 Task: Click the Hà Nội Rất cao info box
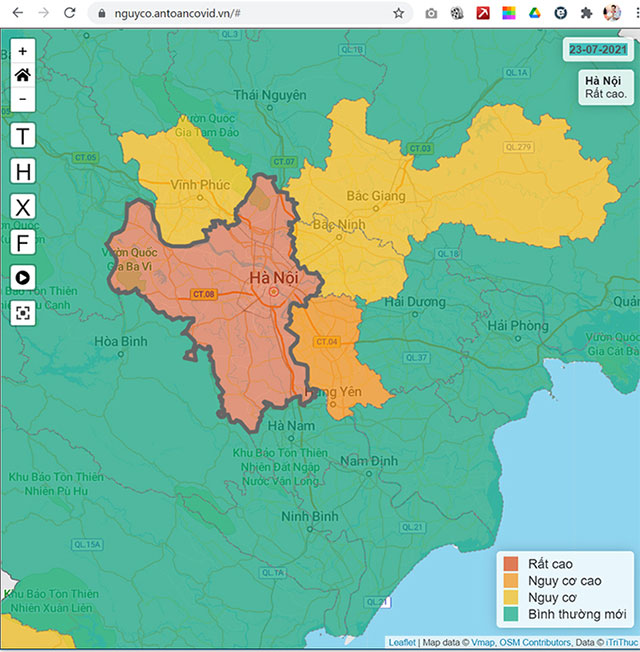point(606,87)
